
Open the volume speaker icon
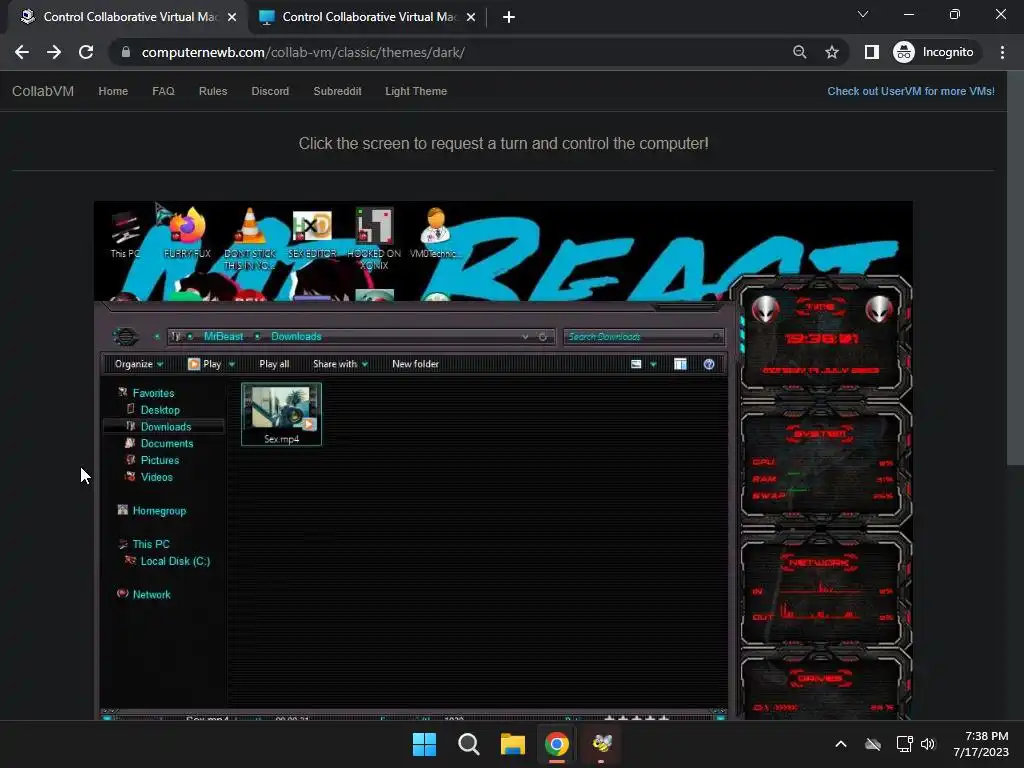(x=928, y=744)
